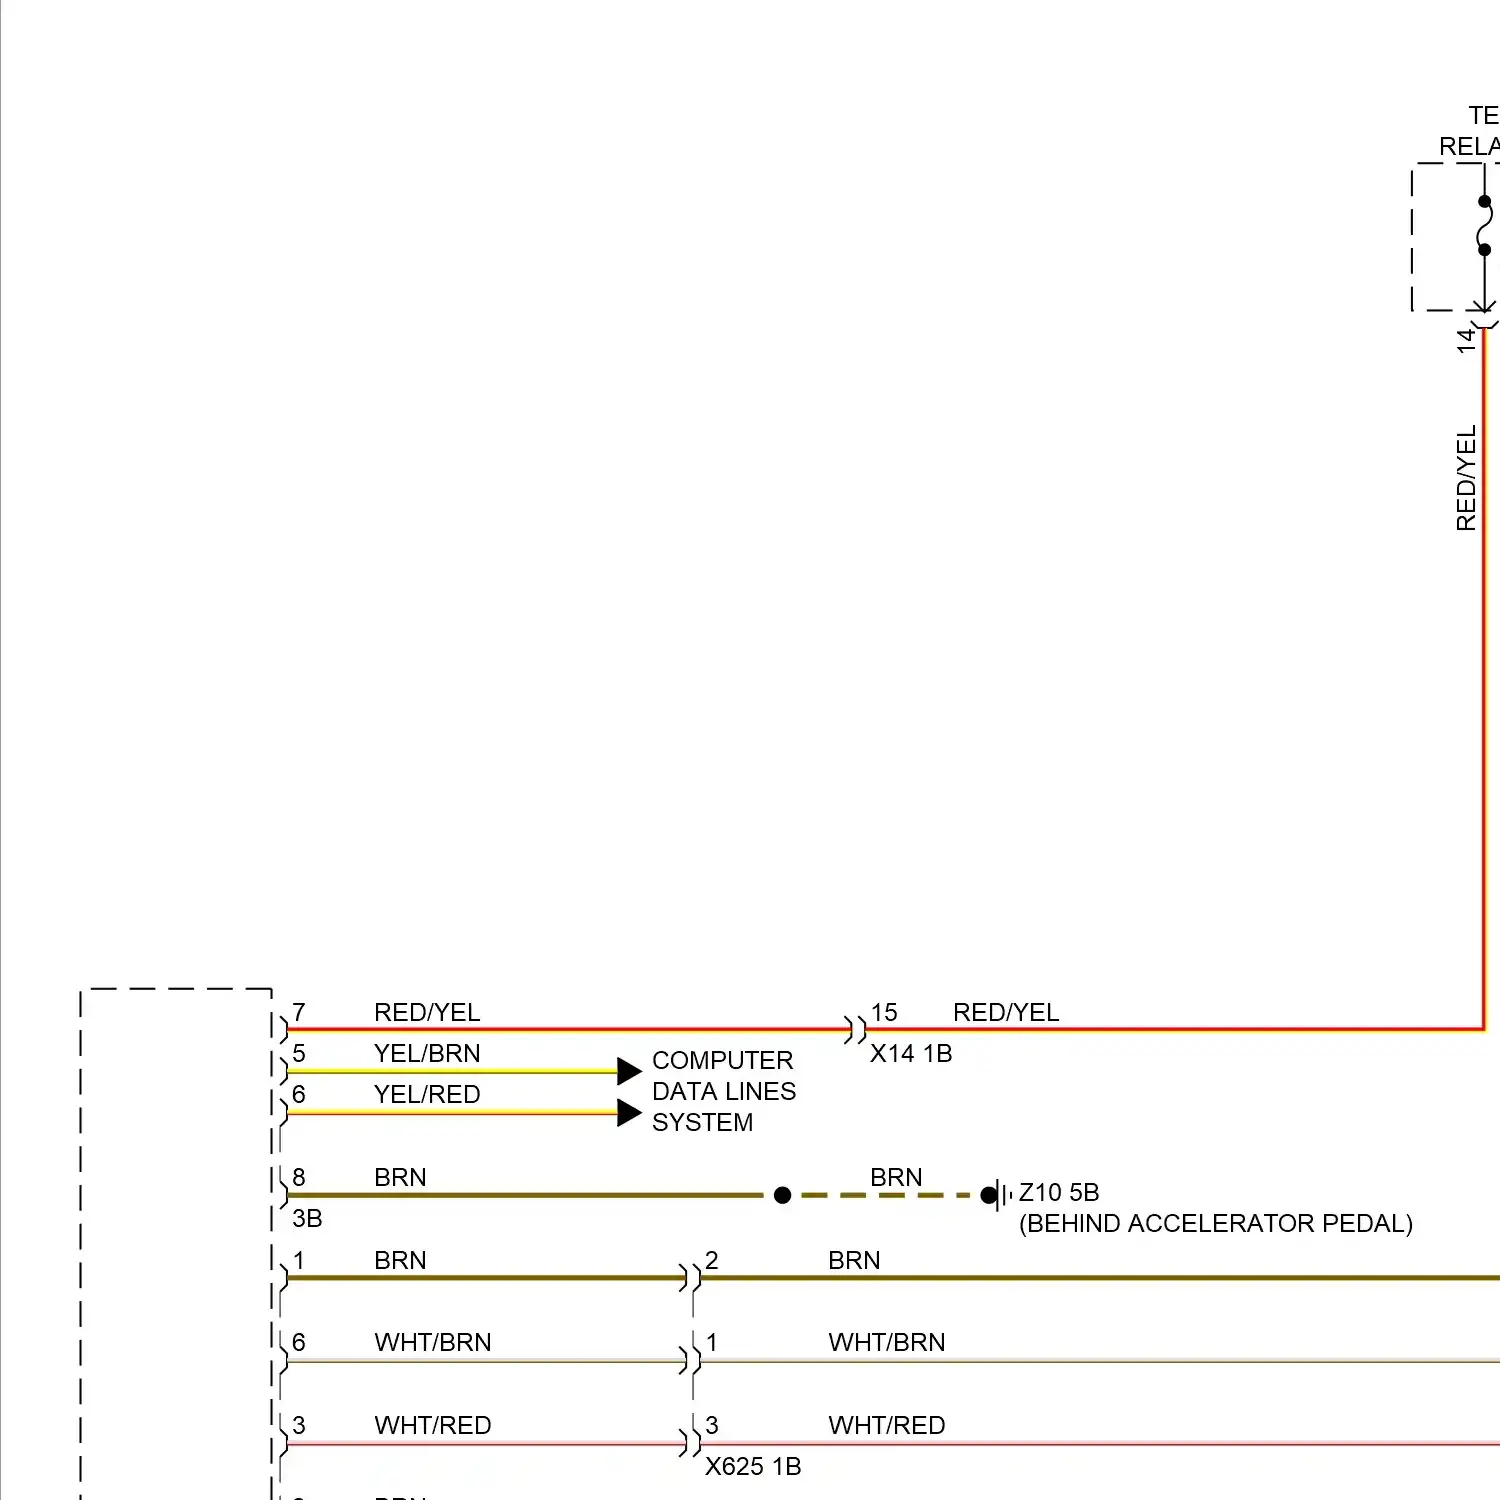Click the BRN label above dashed wire
Image resolution: width=1500 pixels, height=1500 pixels.
tap(896, 1177)
